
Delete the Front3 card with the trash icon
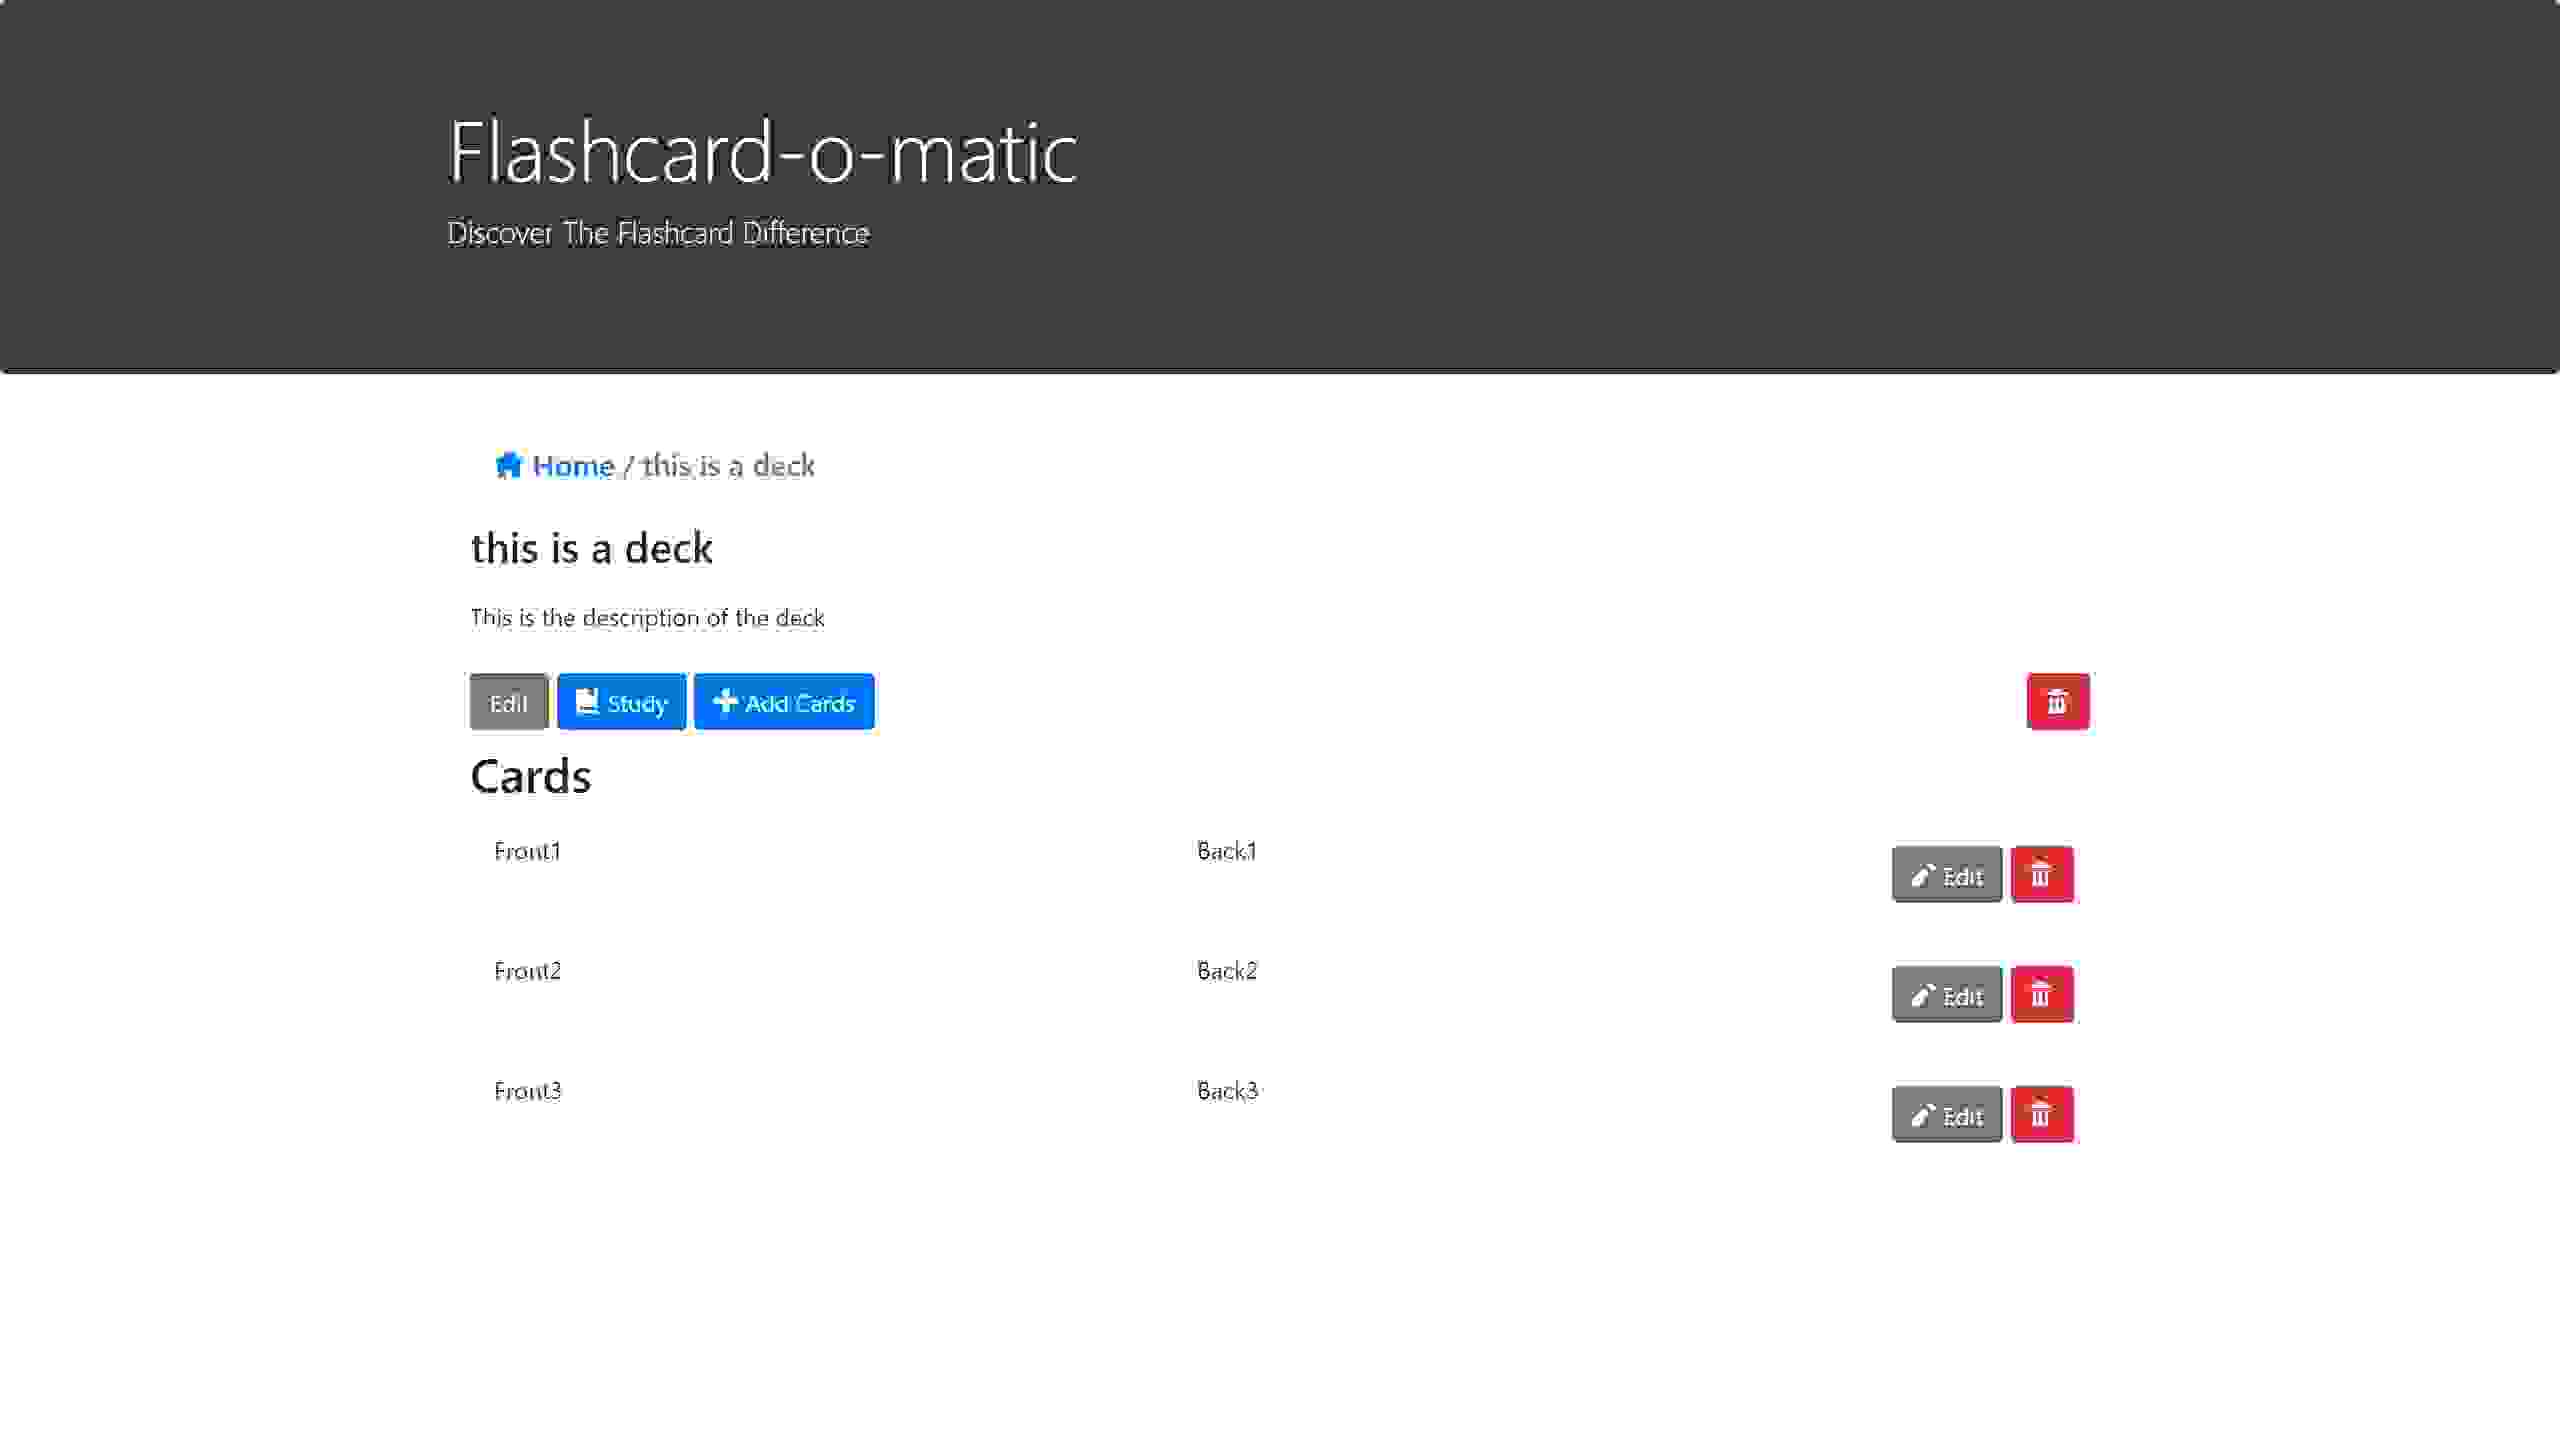coord(2041,1115)
